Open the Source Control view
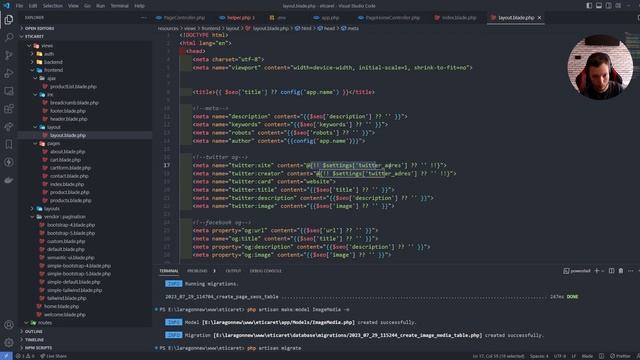This screenshot has width=640, height=360. tap(9, 55)
